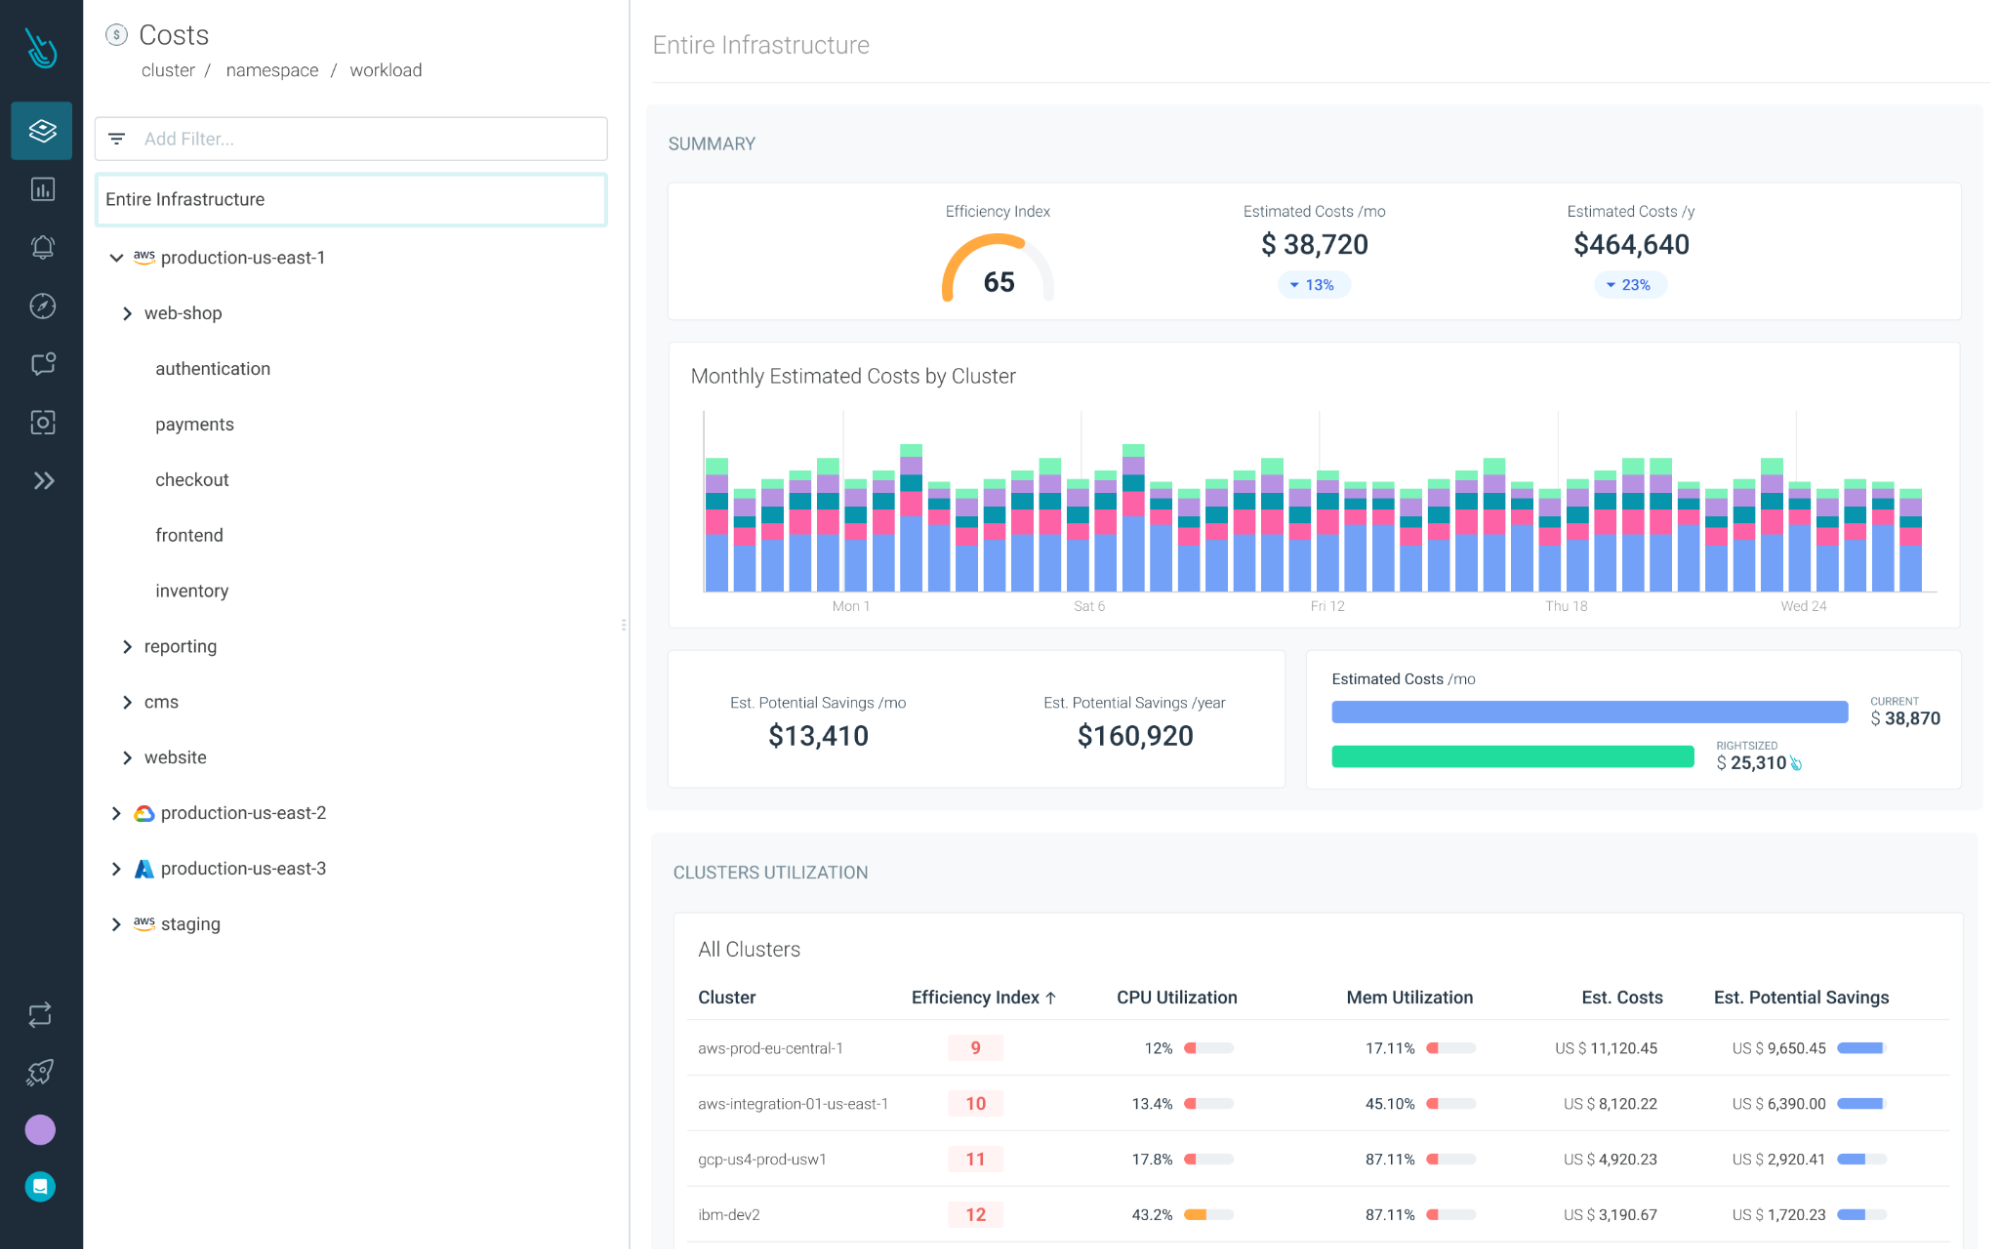This screenshot has width=1999, height=1250.
Task: Open the chat feedback icon in sidebar
Action: click(41, 364)
